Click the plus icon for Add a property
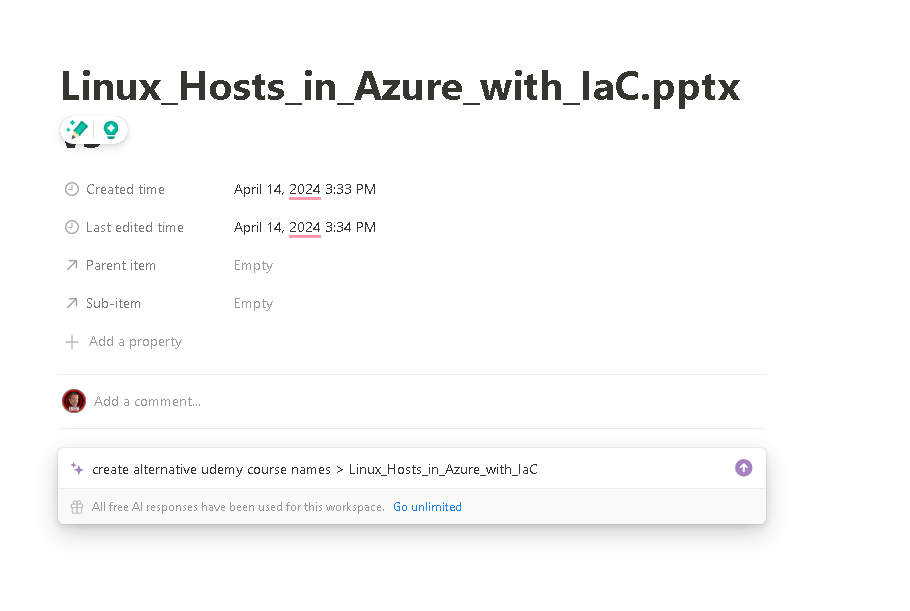Screen dimensions: 910x611 click(71, 342)
